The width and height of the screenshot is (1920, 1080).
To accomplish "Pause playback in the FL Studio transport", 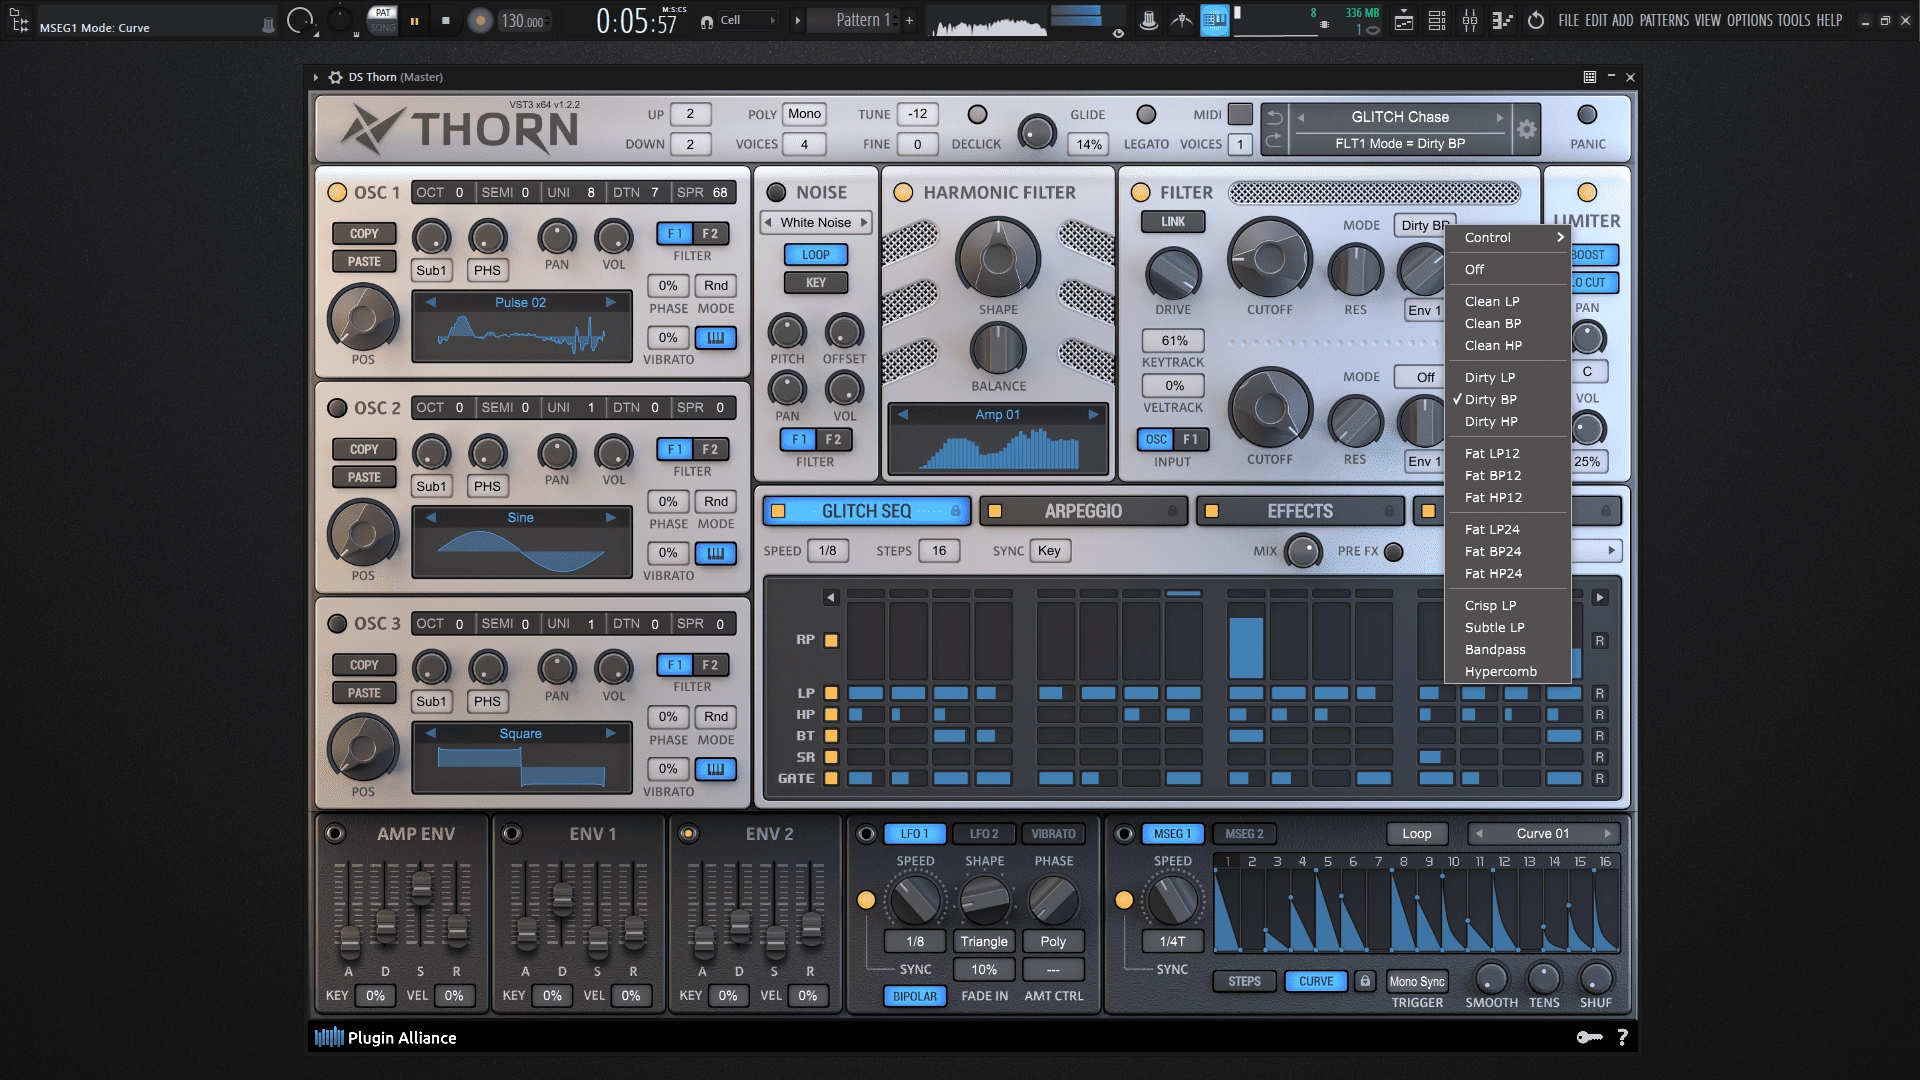I will pos(414,20).
